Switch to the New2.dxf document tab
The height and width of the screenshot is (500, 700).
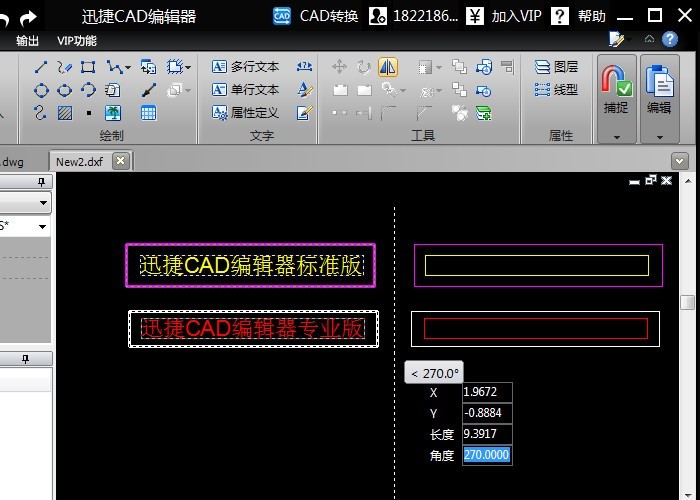point(79,162)
